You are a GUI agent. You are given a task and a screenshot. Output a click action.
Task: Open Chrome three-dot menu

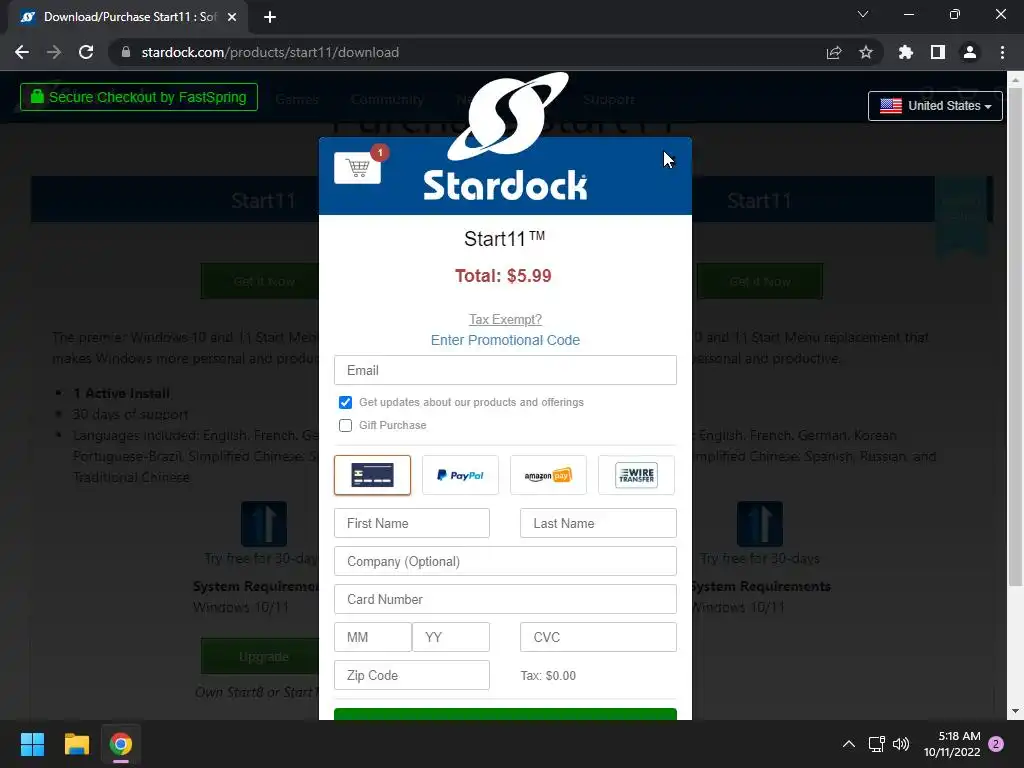(1002, 52)
